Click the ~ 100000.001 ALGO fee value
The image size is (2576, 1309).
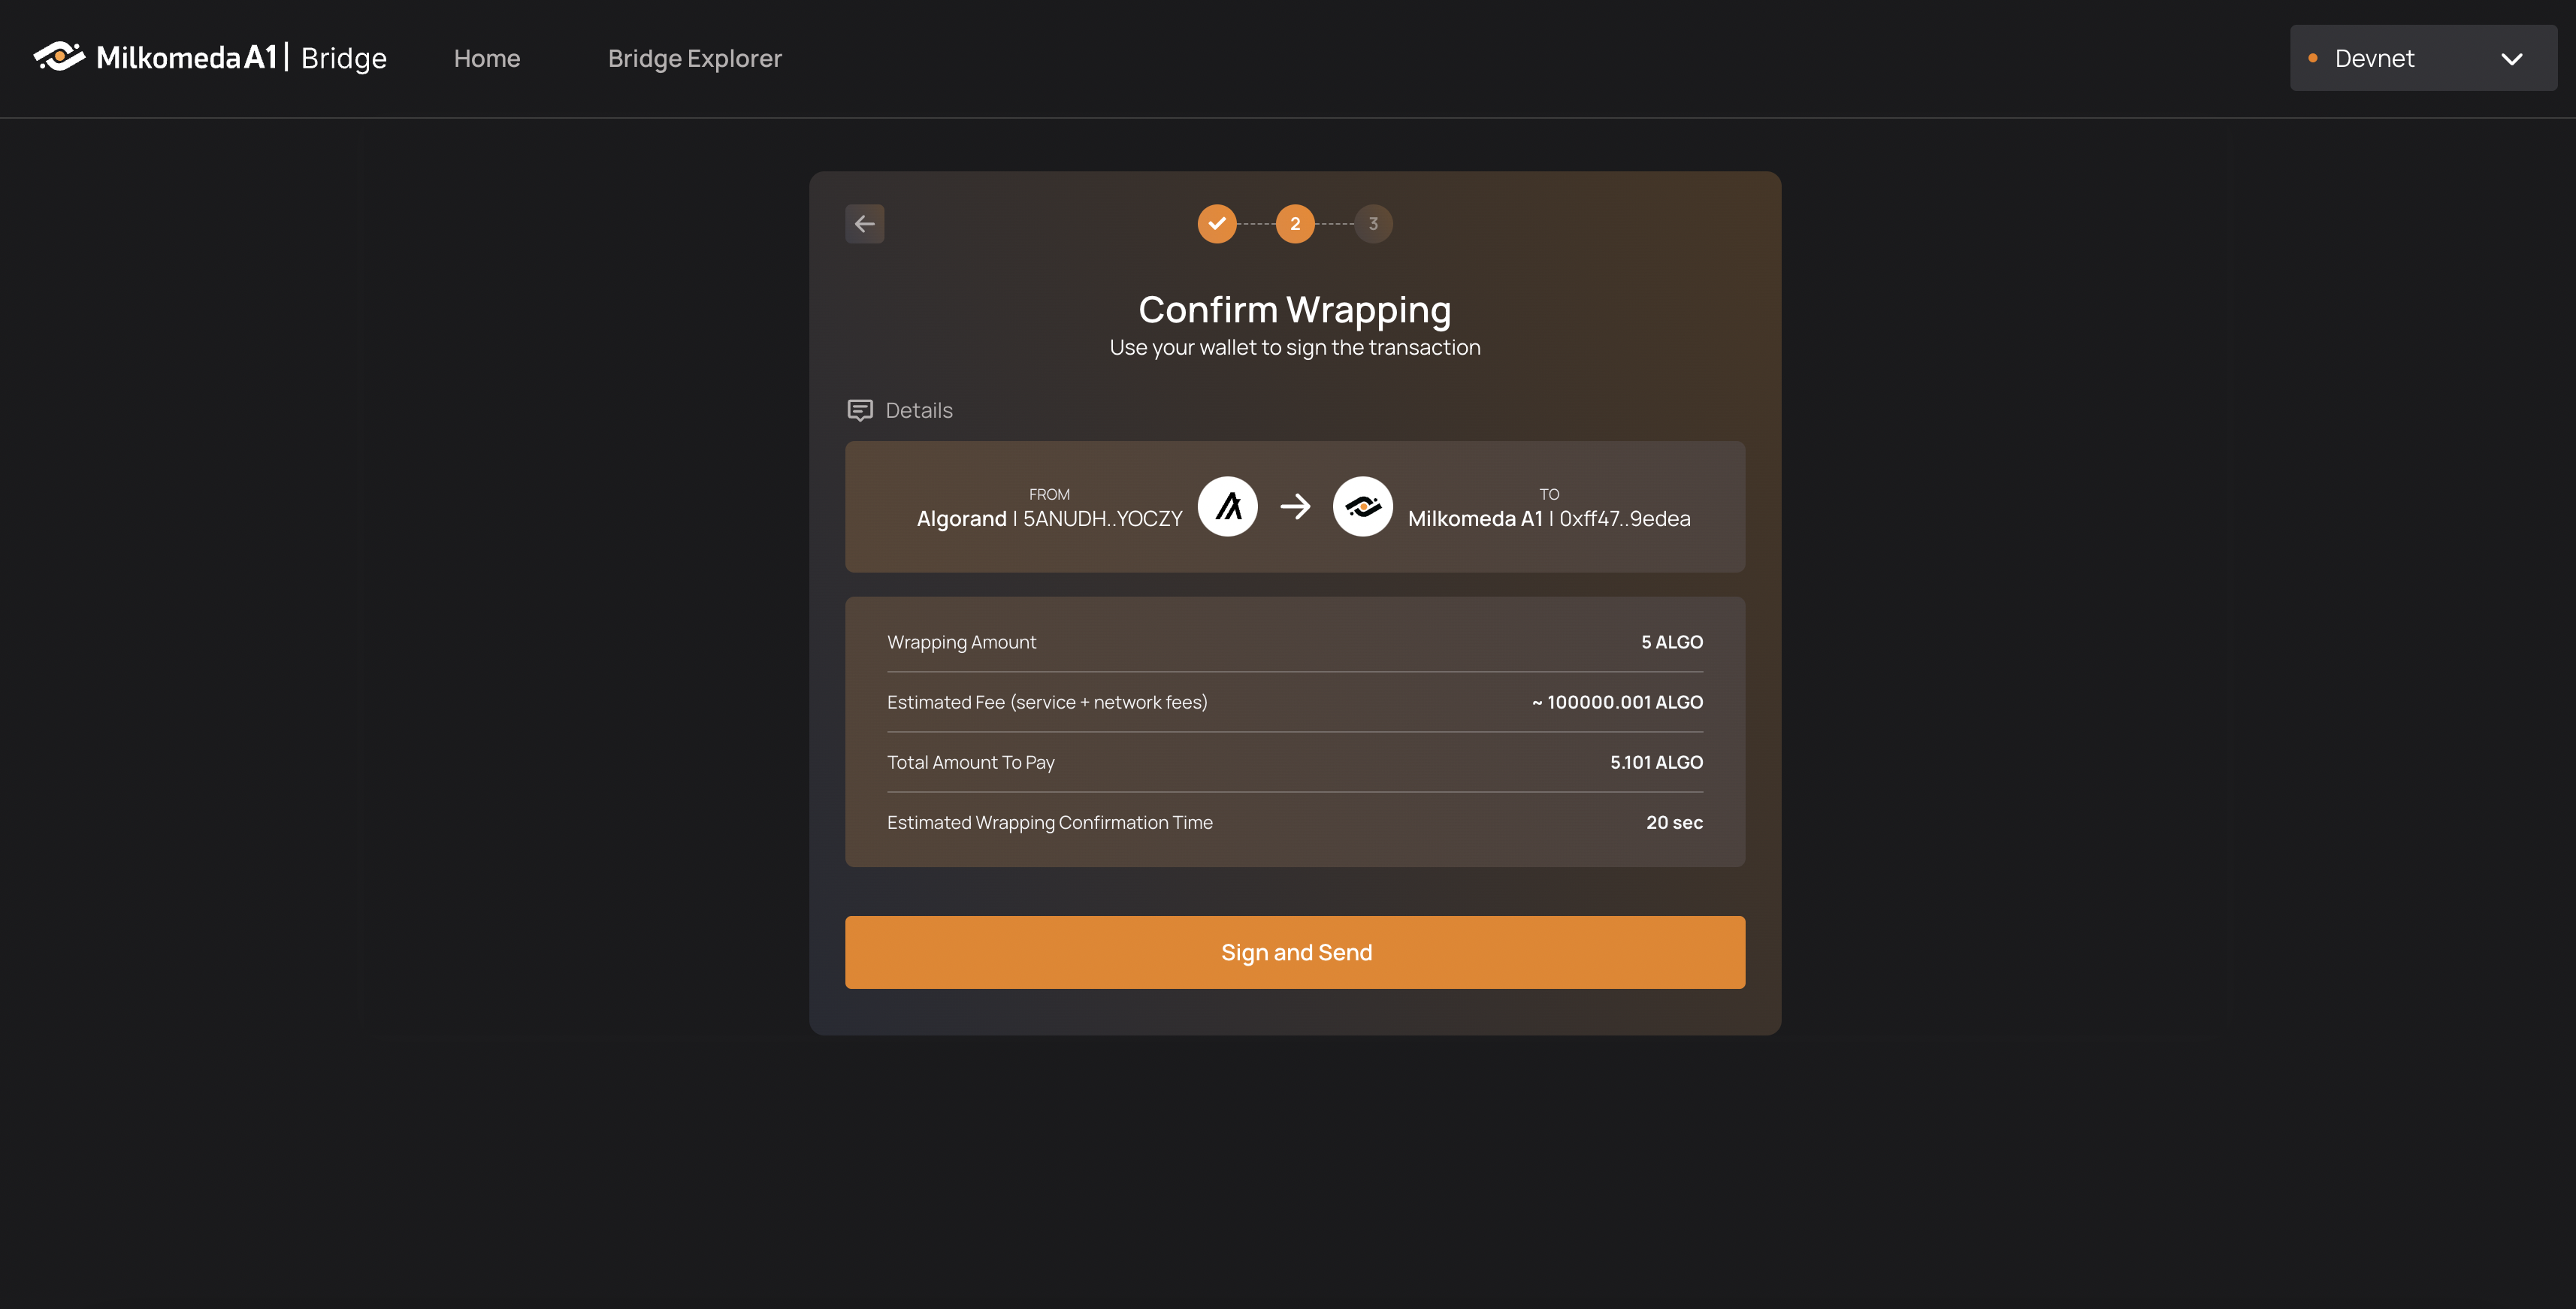[1617, 702]
